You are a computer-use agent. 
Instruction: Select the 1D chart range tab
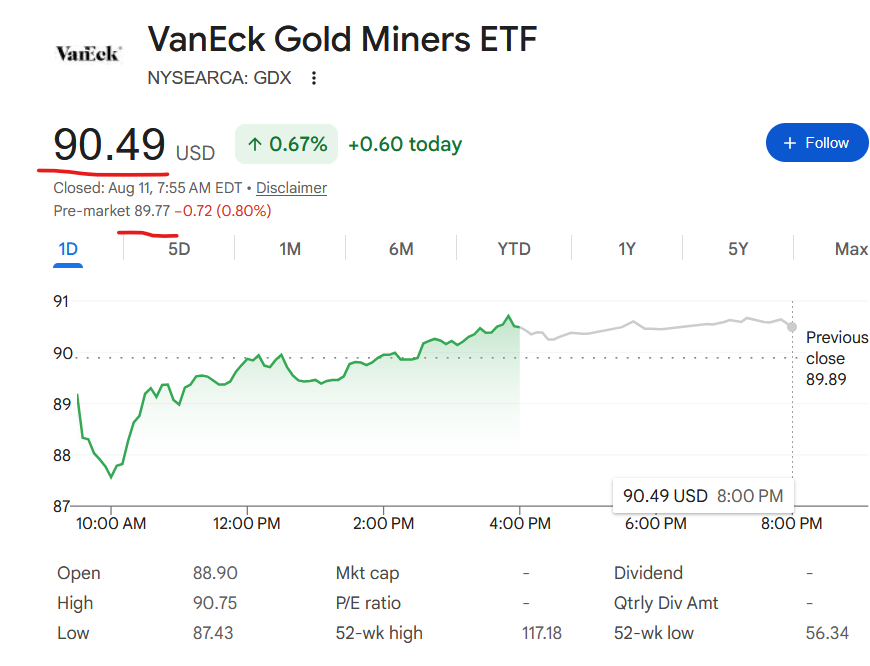point(68,249)
